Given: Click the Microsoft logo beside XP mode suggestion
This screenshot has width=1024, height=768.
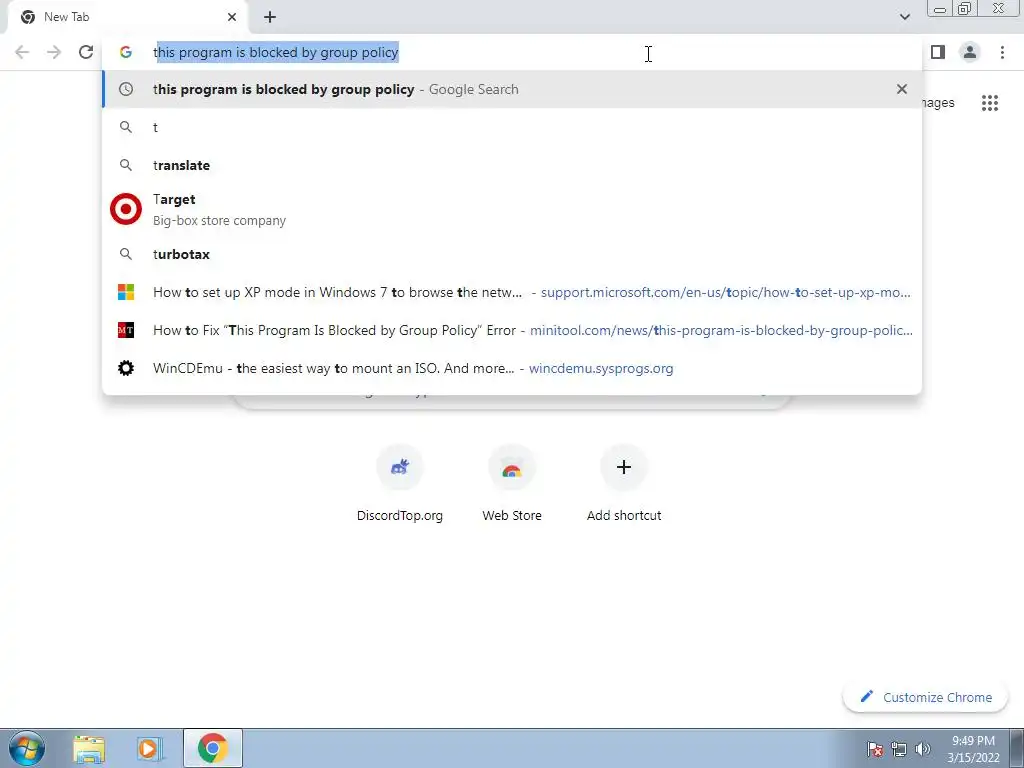Looking at the screenshot, I should click(x=125, y=292).
